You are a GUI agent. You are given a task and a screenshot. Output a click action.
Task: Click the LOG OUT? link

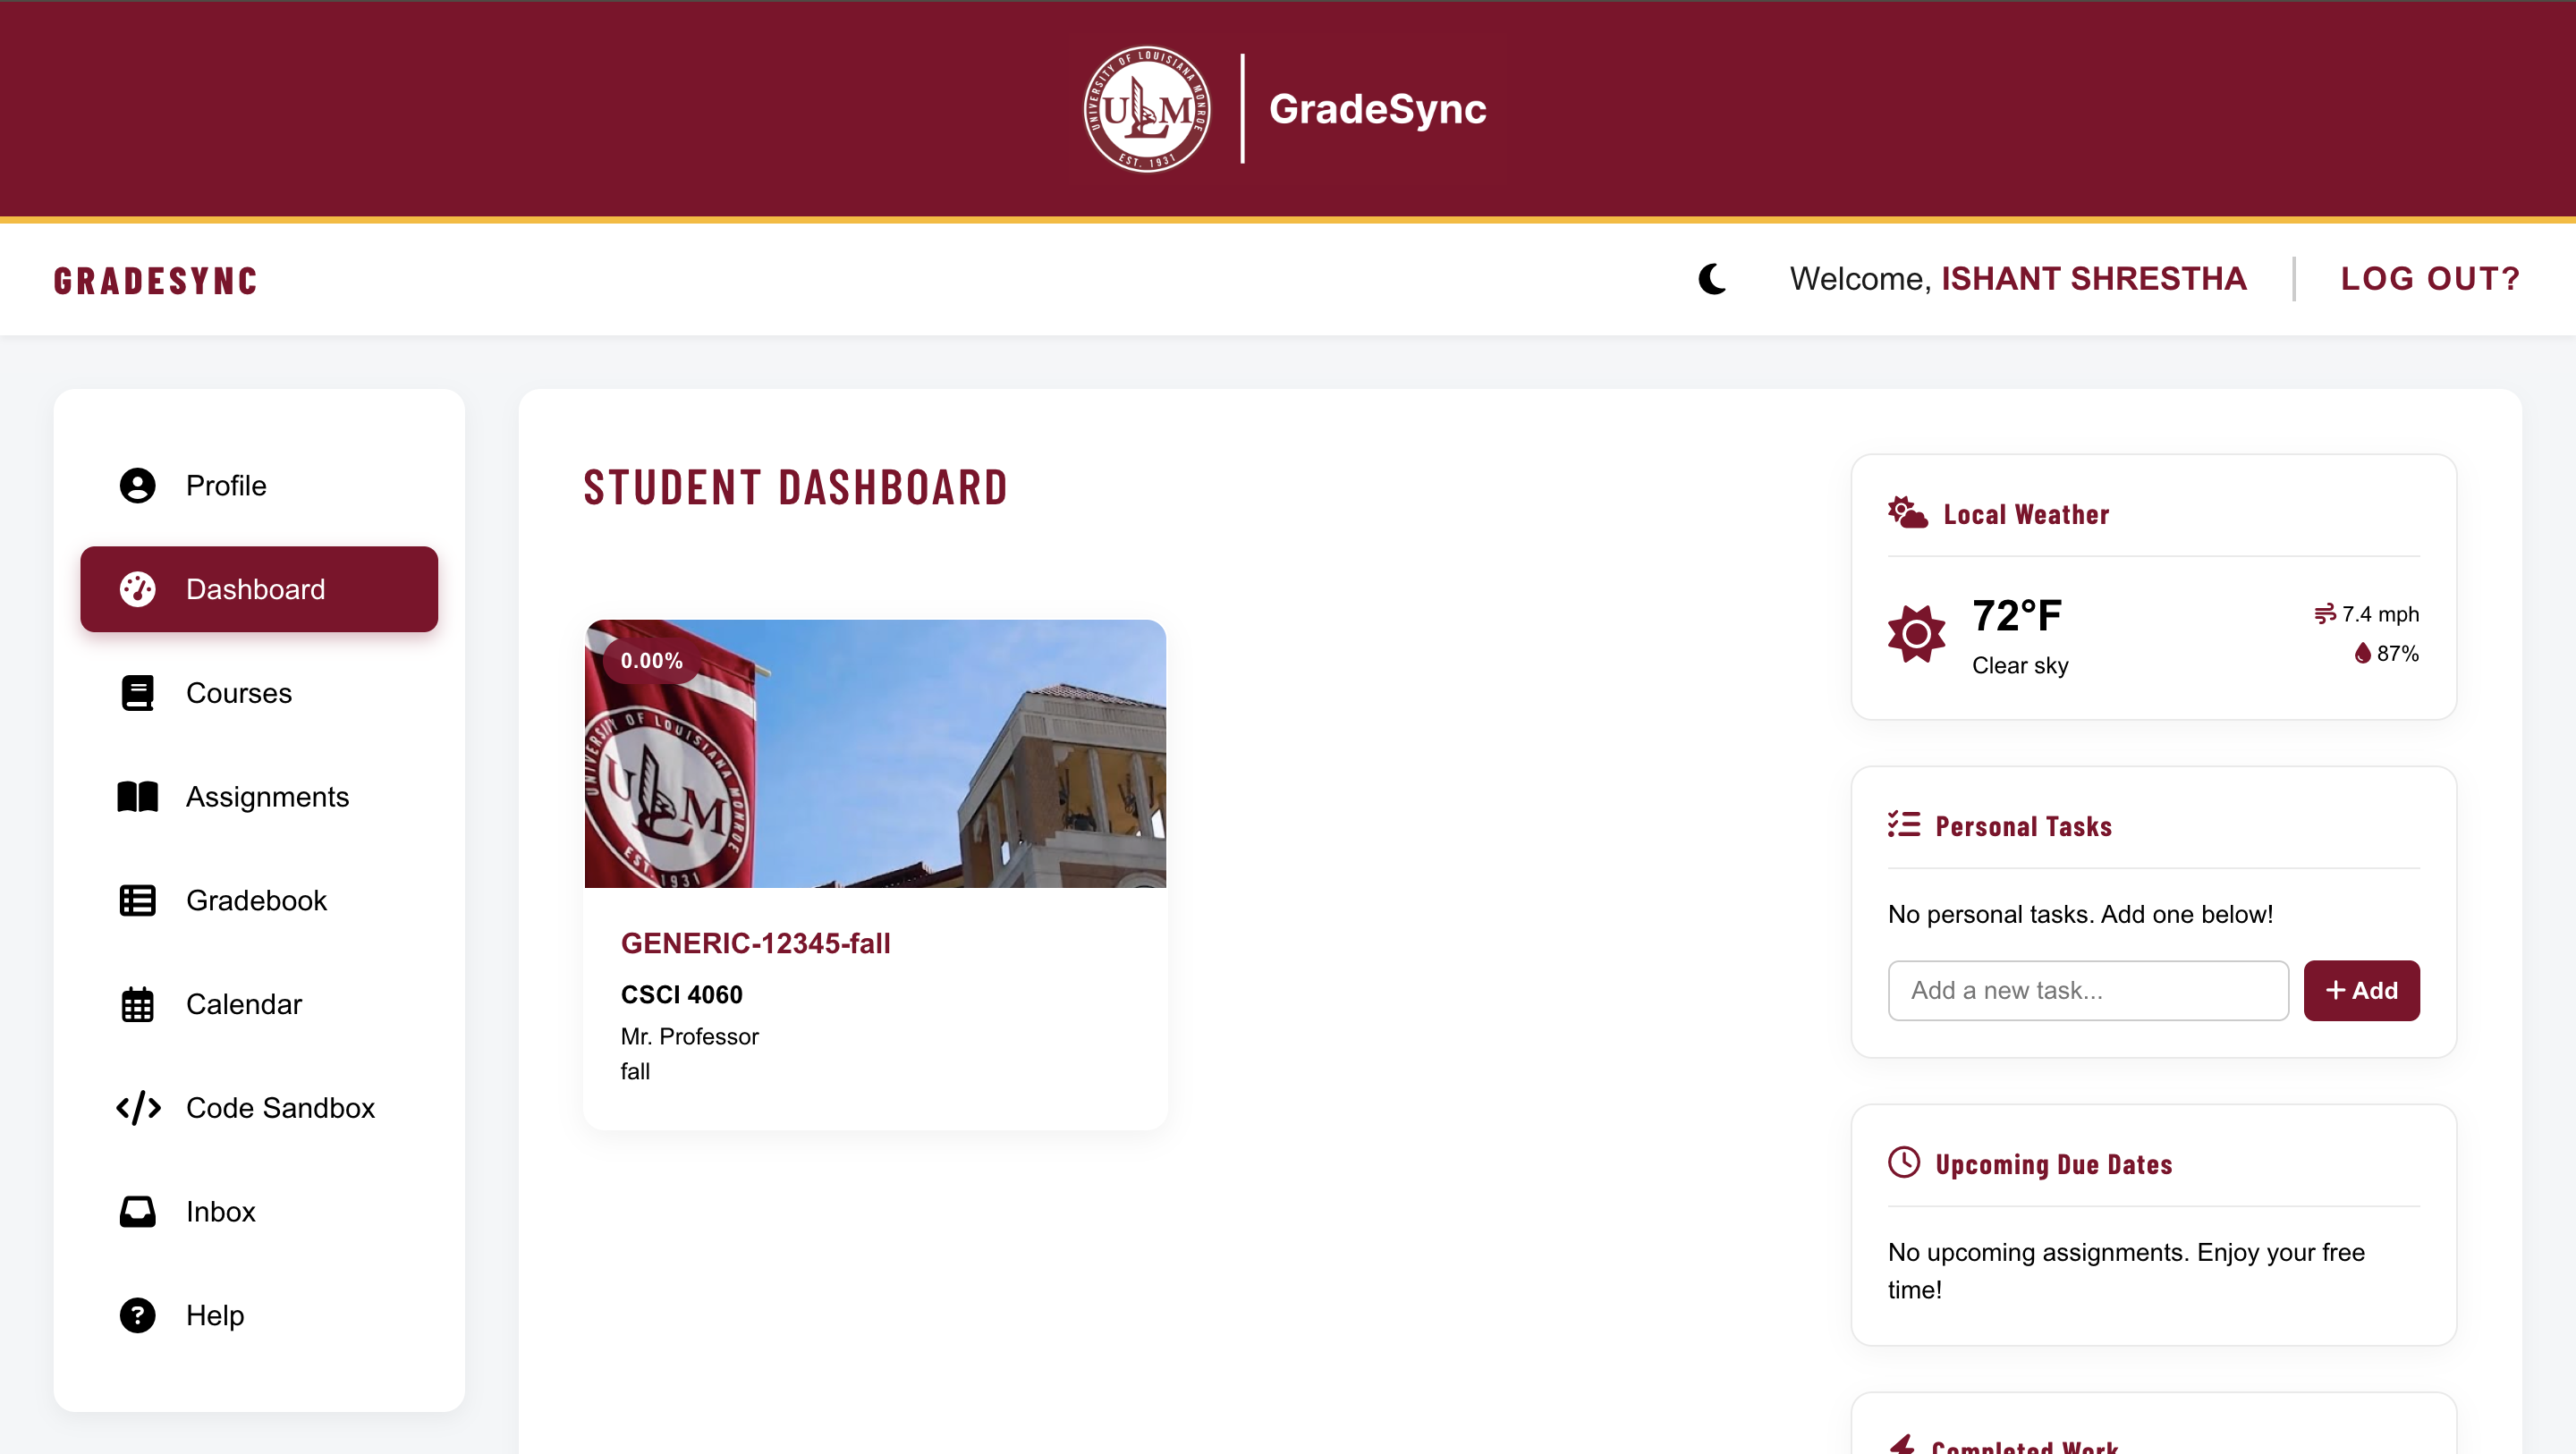tap(2430, 279)
